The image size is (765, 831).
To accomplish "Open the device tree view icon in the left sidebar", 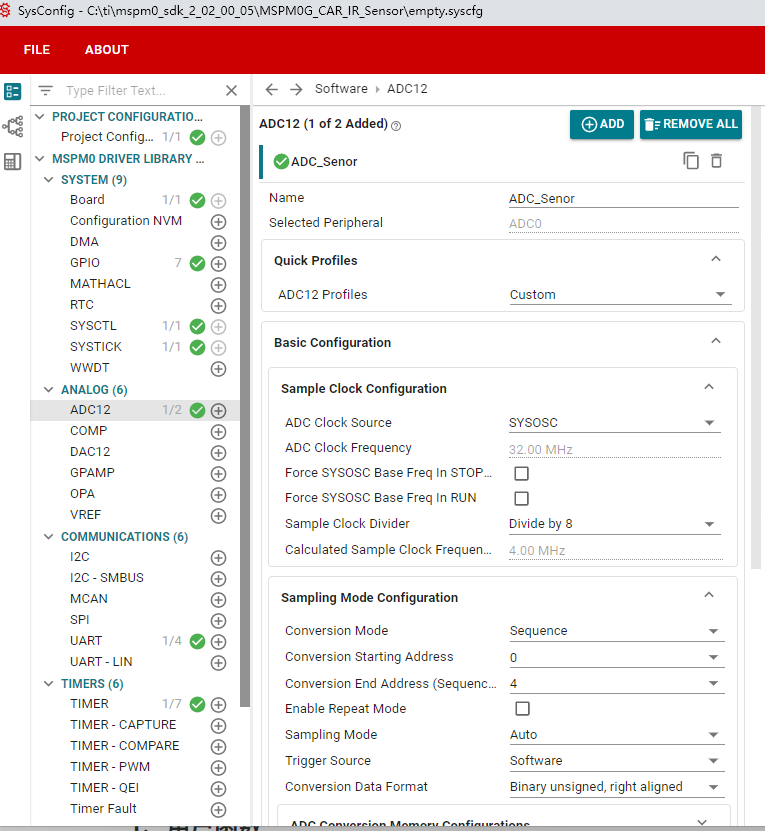I will [x=13, y=127].
